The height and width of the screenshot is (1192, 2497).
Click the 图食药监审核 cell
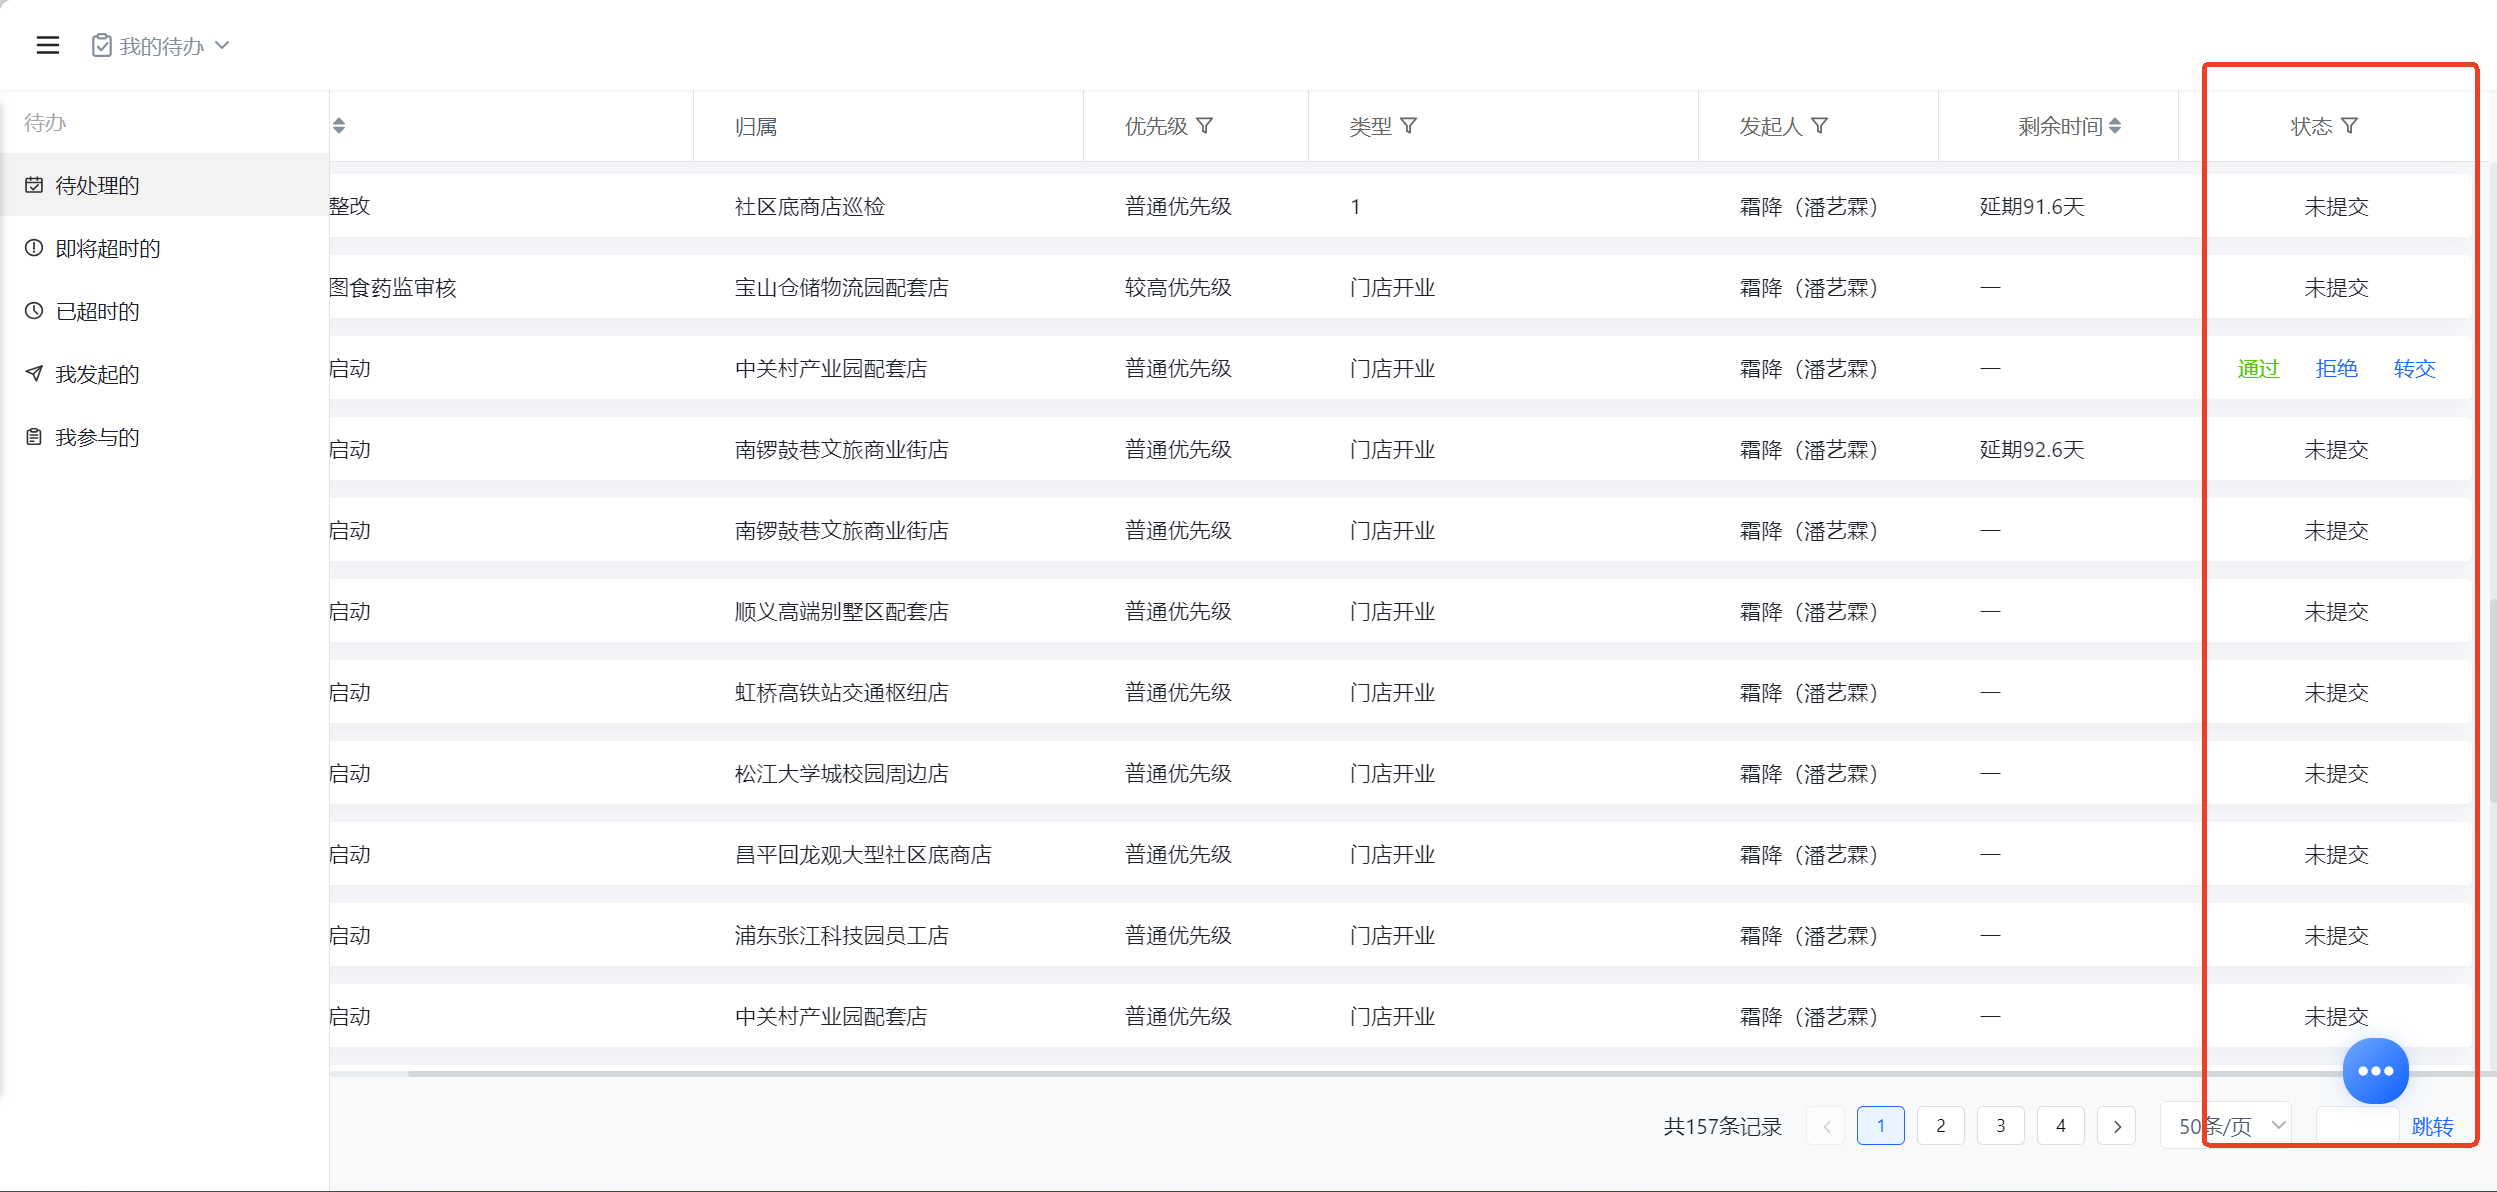393,288
